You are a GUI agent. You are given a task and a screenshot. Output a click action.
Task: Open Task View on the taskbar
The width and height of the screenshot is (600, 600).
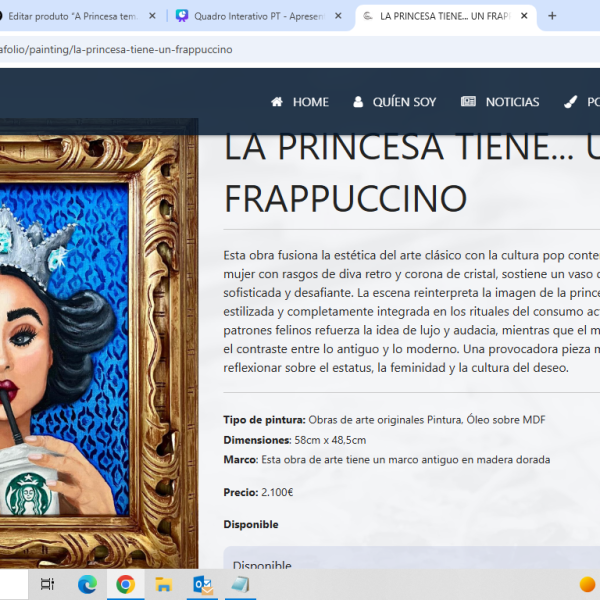47,584
